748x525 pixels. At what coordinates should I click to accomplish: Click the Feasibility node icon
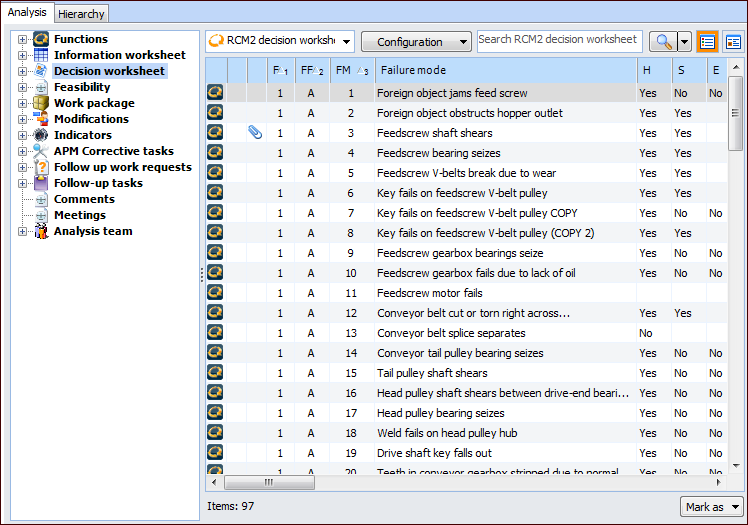coord(41,87)
